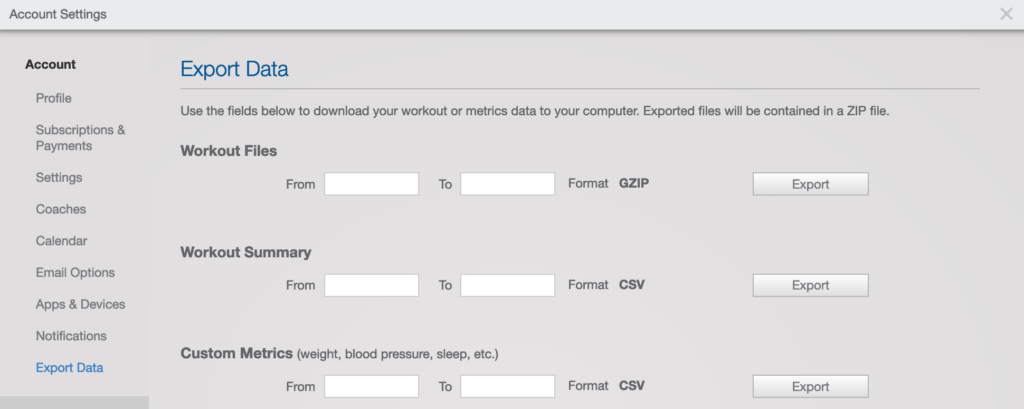Select Coaches in the sidebar

click(x=61, y=209)
